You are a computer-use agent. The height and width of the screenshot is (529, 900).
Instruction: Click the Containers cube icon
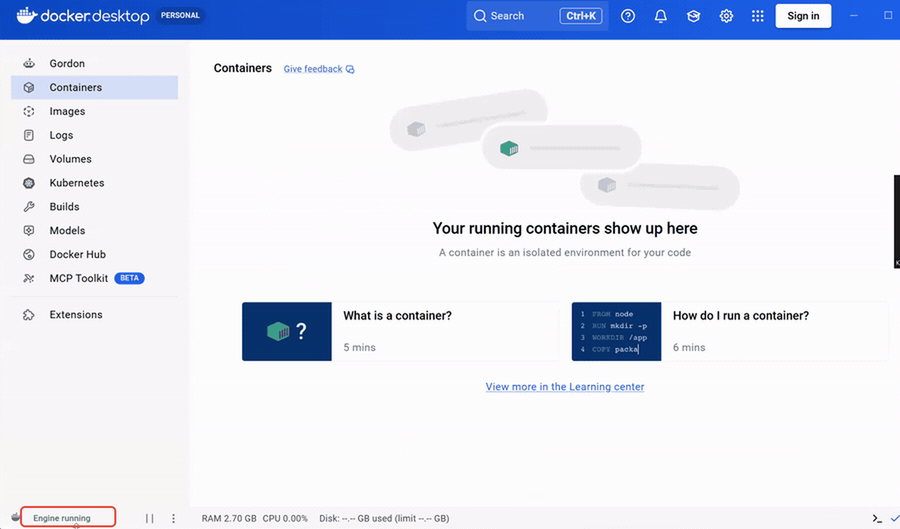29,87
